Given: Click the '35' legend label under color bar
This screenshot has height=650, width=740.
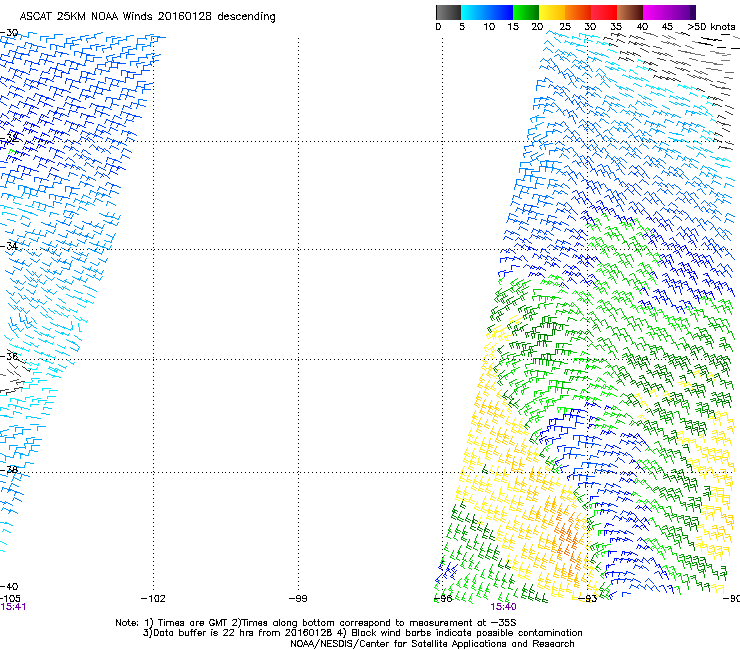Looking at the screenshot, I should pos(616,27).
